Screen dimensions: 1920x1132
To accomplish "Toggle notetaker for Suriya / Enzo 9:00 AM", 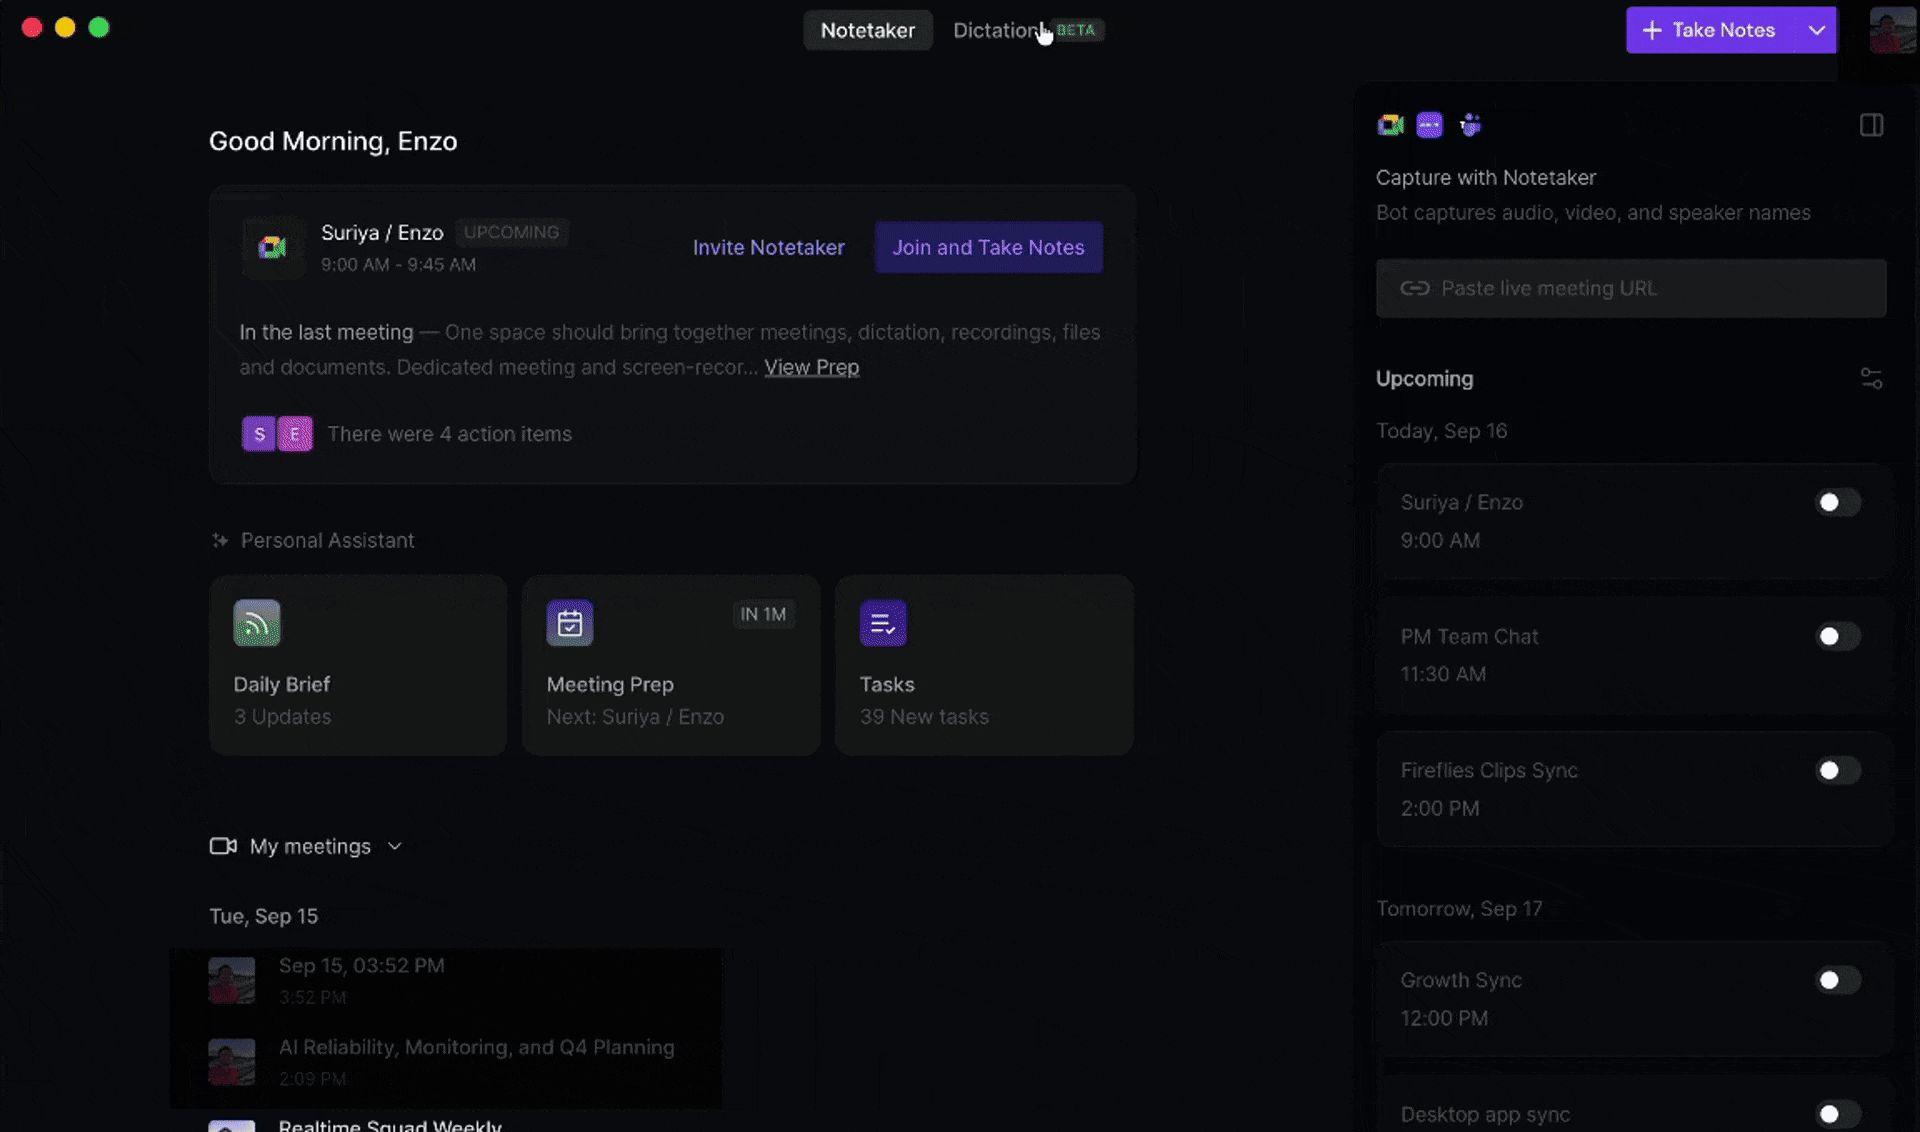I will coord(1838,502).
